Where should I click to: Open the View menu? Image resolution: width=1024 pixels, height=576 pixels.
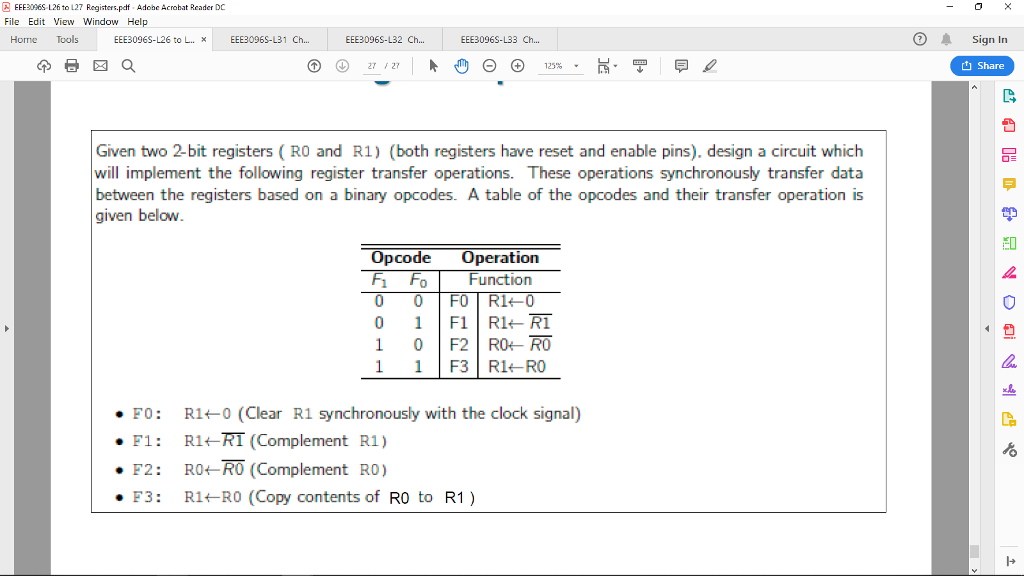pyautogui.click(x=64, y=20)
